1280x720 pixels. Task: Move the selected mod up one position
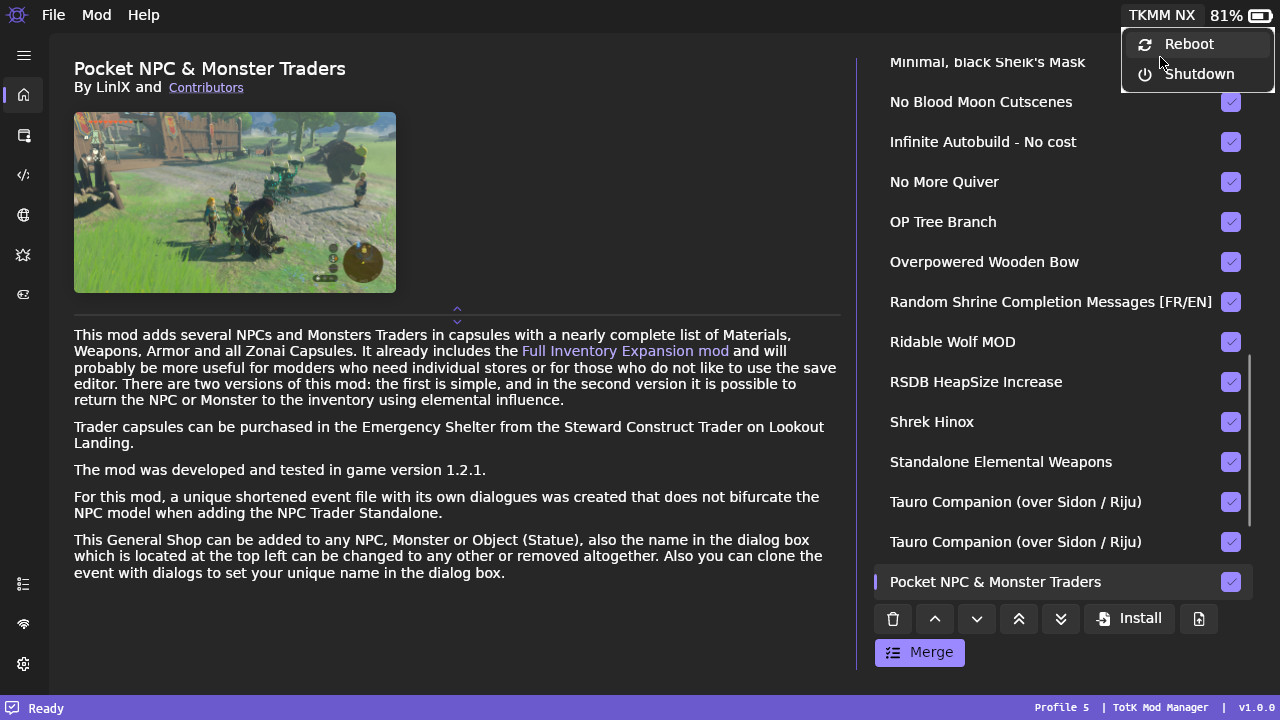pos(934,618)
